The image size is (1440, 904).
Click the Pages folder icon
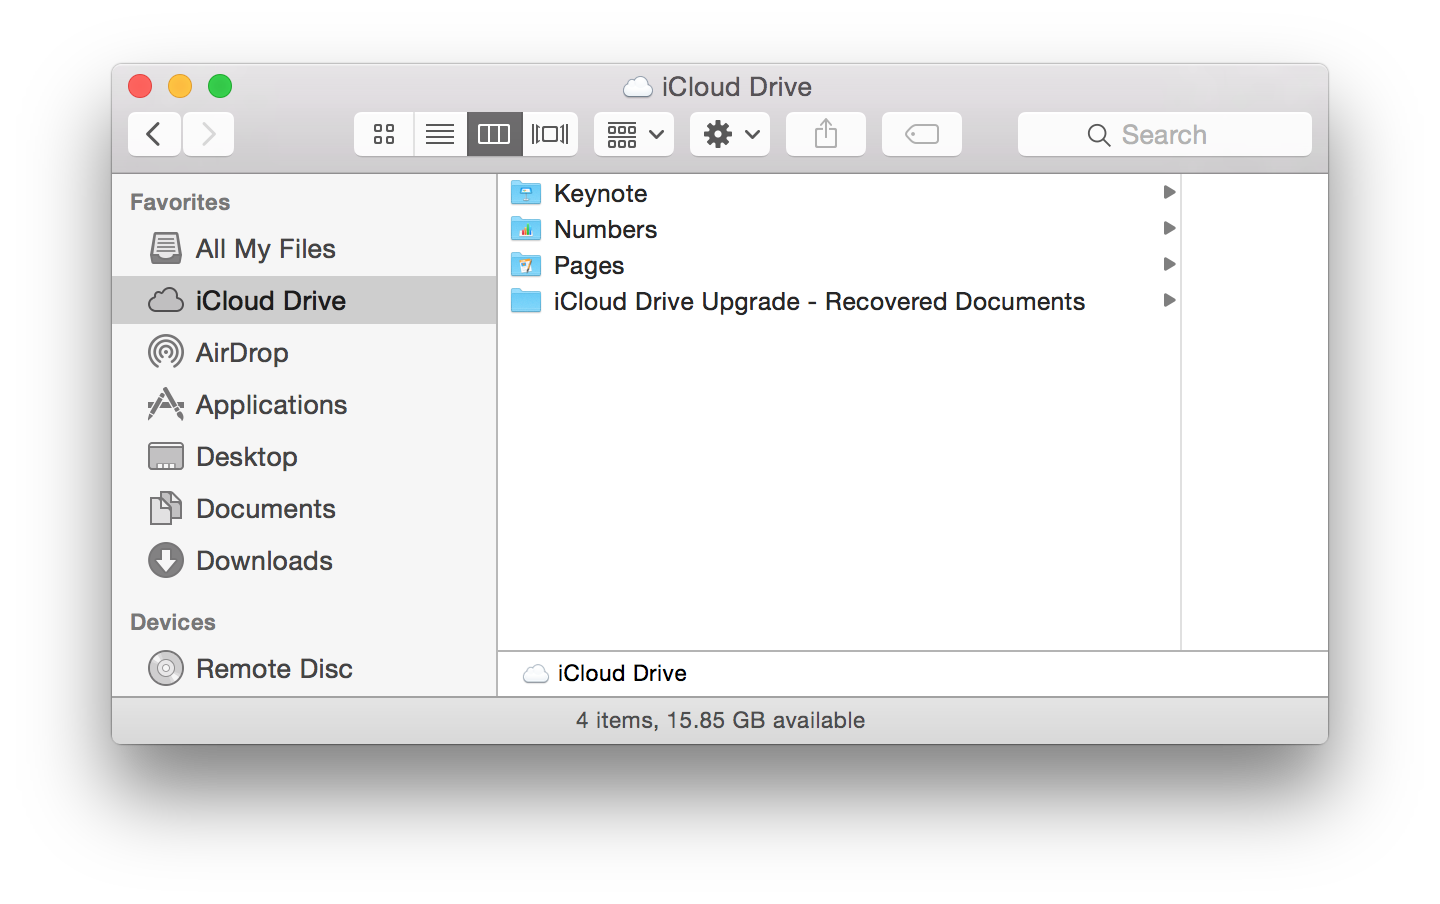coord(526,265)
